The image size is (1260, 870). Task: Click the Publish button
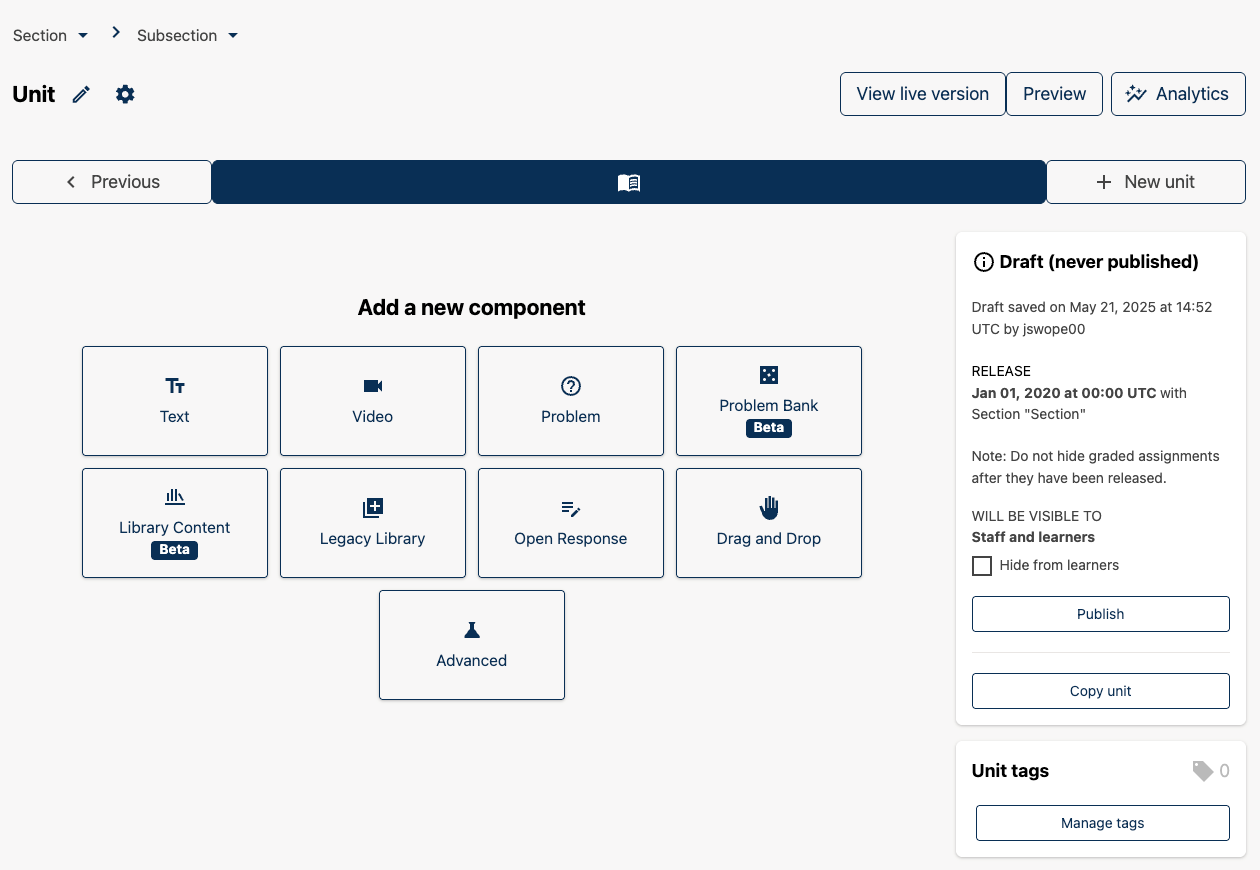click(1100, 614)
